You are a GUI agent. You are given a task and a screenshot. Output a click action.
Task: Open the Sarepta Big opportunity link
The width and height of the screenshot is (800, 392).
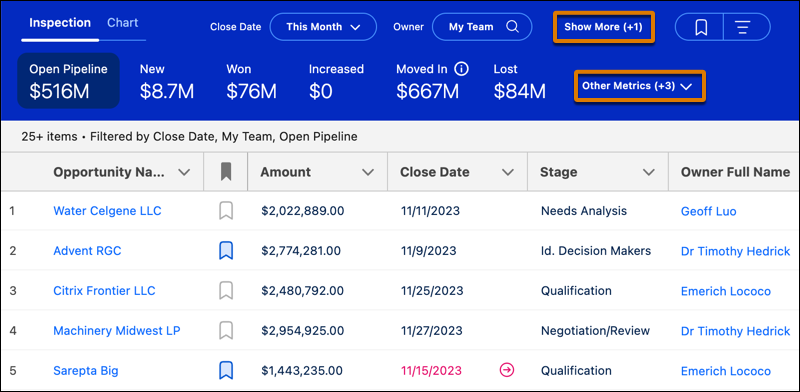pyautogui.click(x=86, y=371)
